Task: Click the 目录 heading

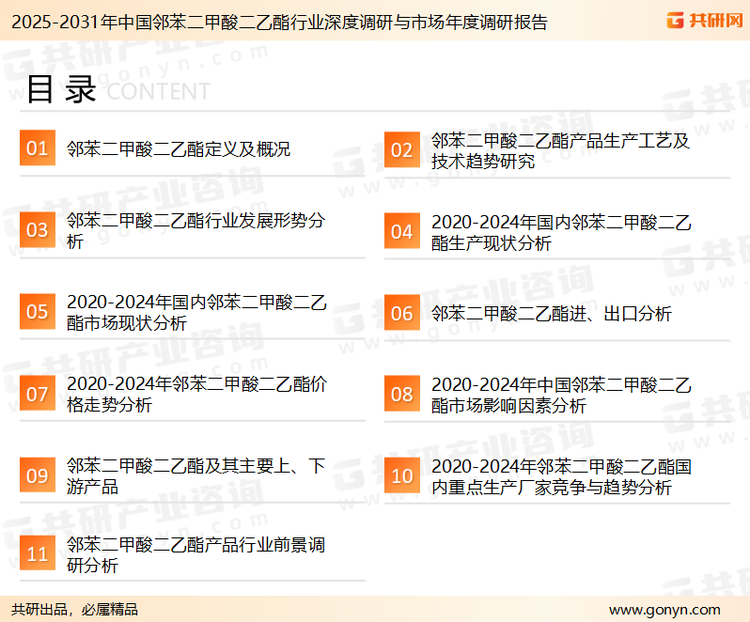Action: (61, 89)
